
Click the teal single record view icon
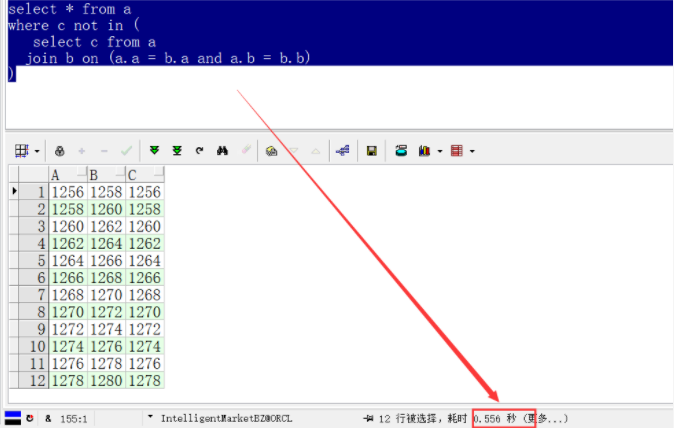(x=401, y=150)
